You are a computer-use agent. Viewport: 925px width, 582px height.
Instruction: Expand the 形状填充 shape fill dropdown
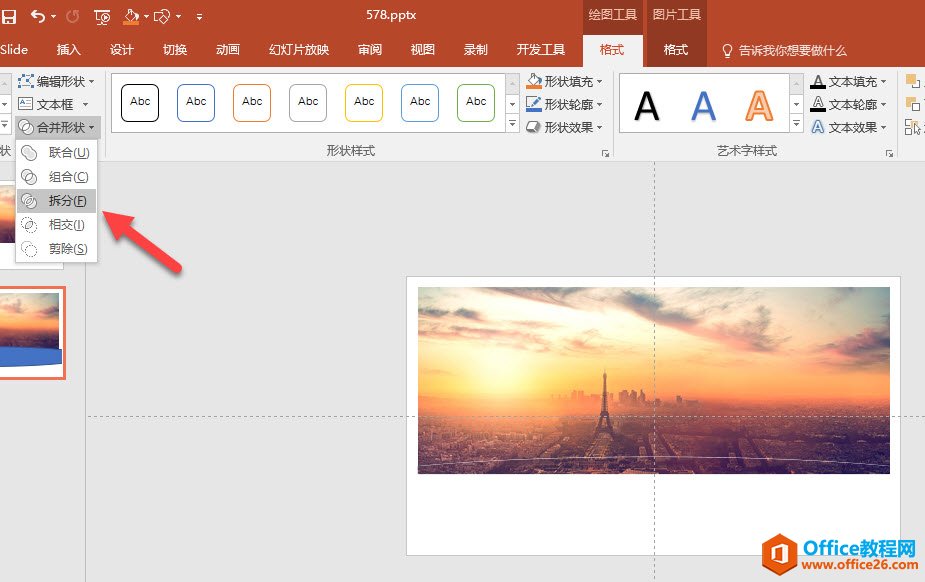[566, 81]
